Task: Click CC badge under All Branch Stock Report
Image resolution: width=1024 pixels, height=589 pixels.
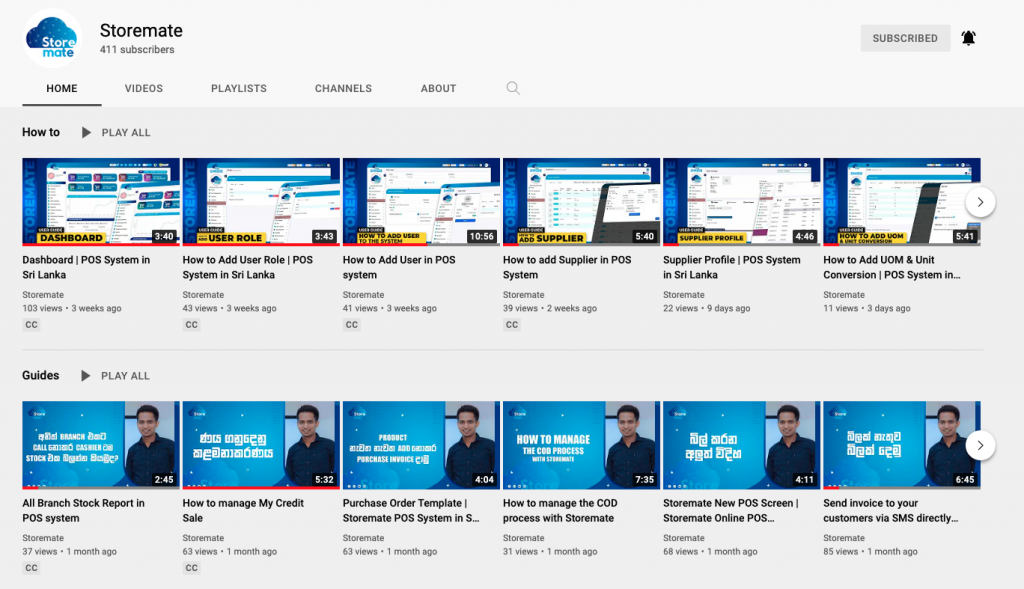Action: point(31,568)
